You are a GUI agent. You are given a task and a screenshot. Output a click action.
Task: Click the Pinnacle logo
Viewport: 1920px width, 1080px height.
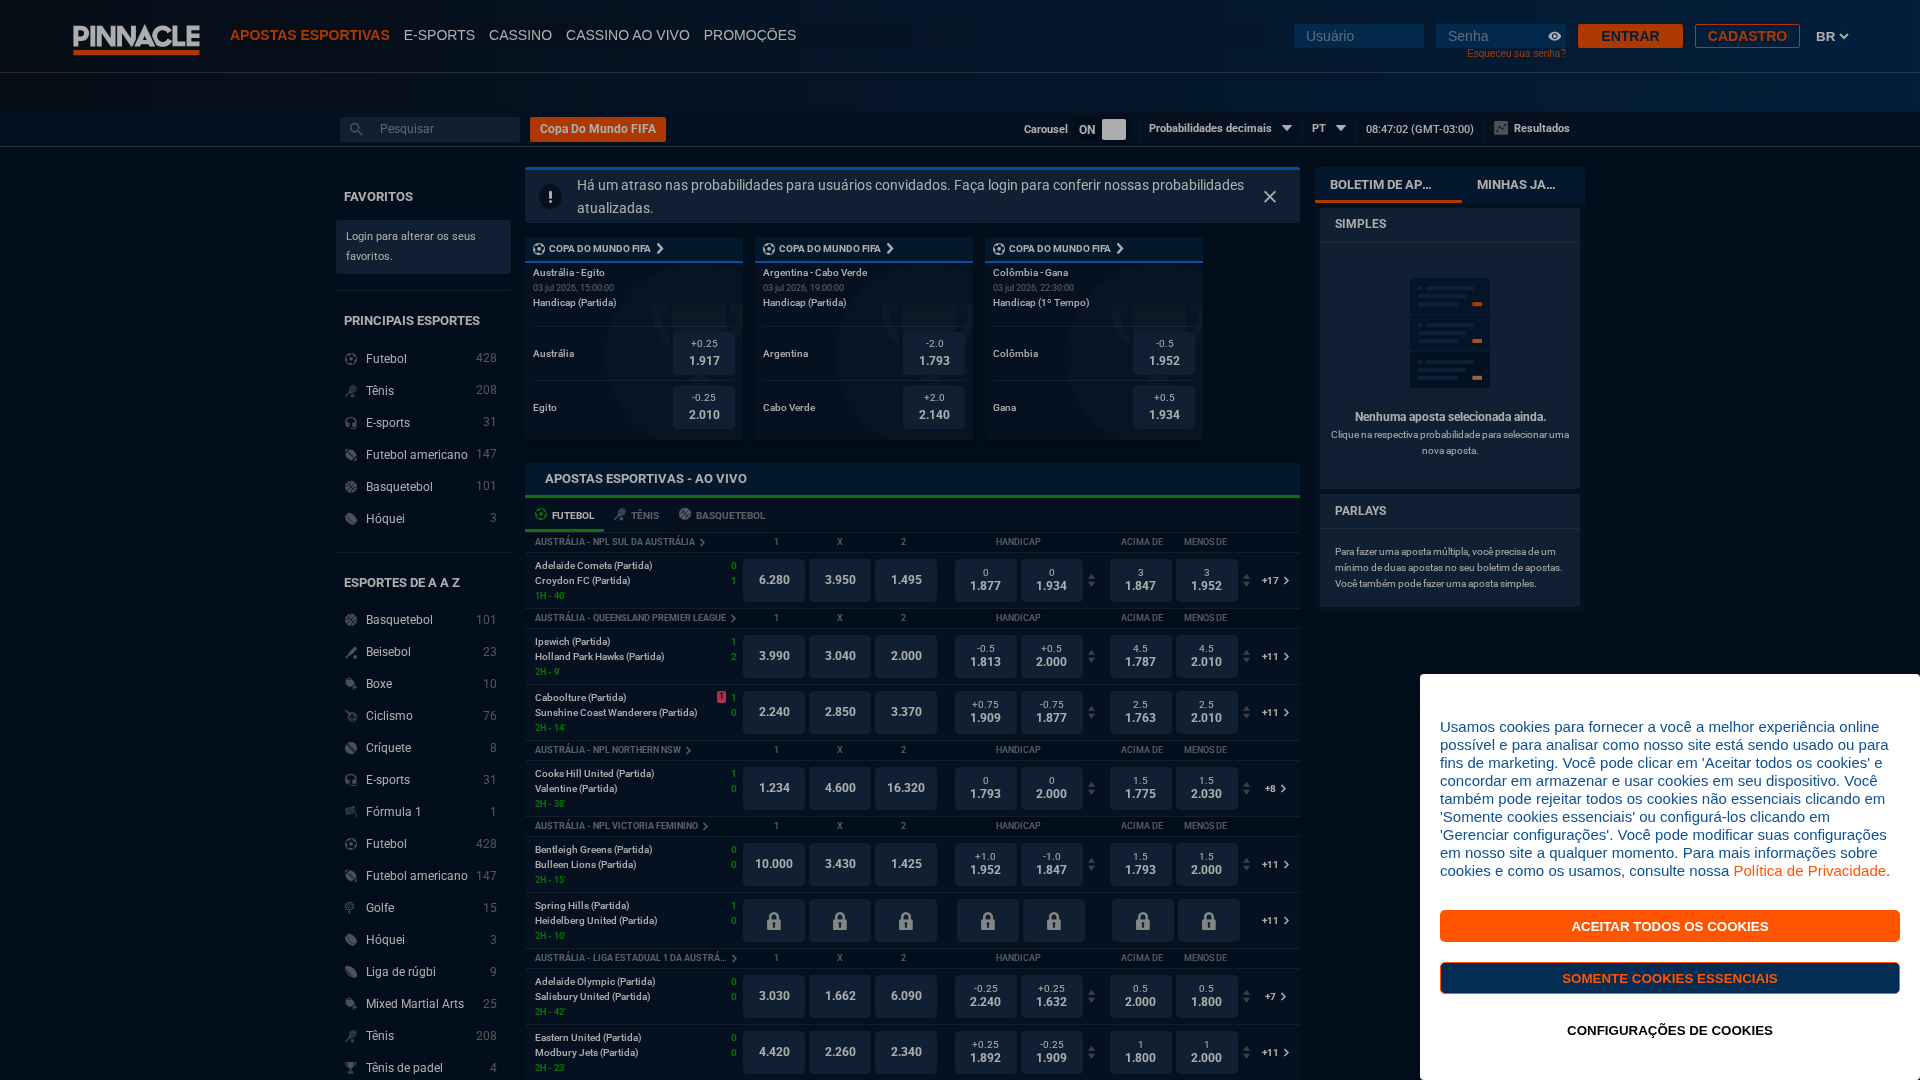[x=136, y=39]
